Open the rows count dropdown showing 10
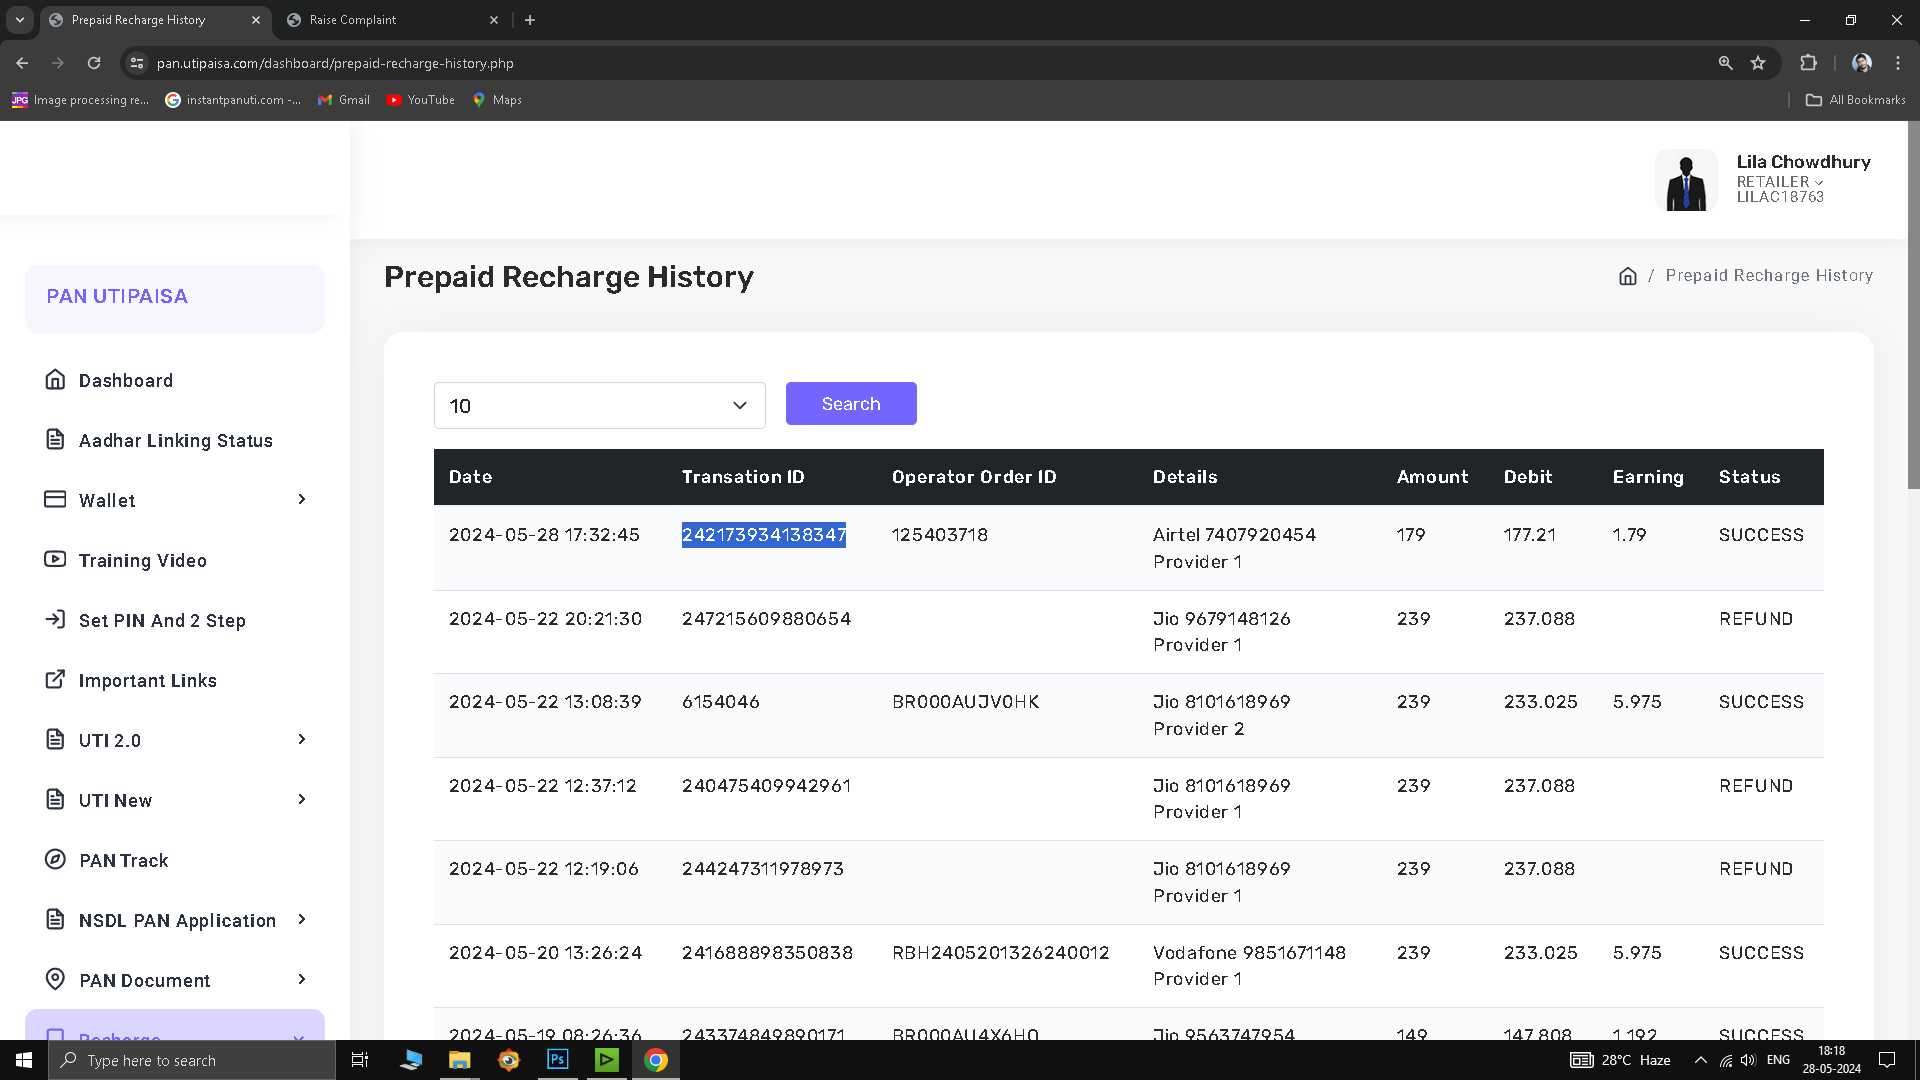 click(599, 405)
